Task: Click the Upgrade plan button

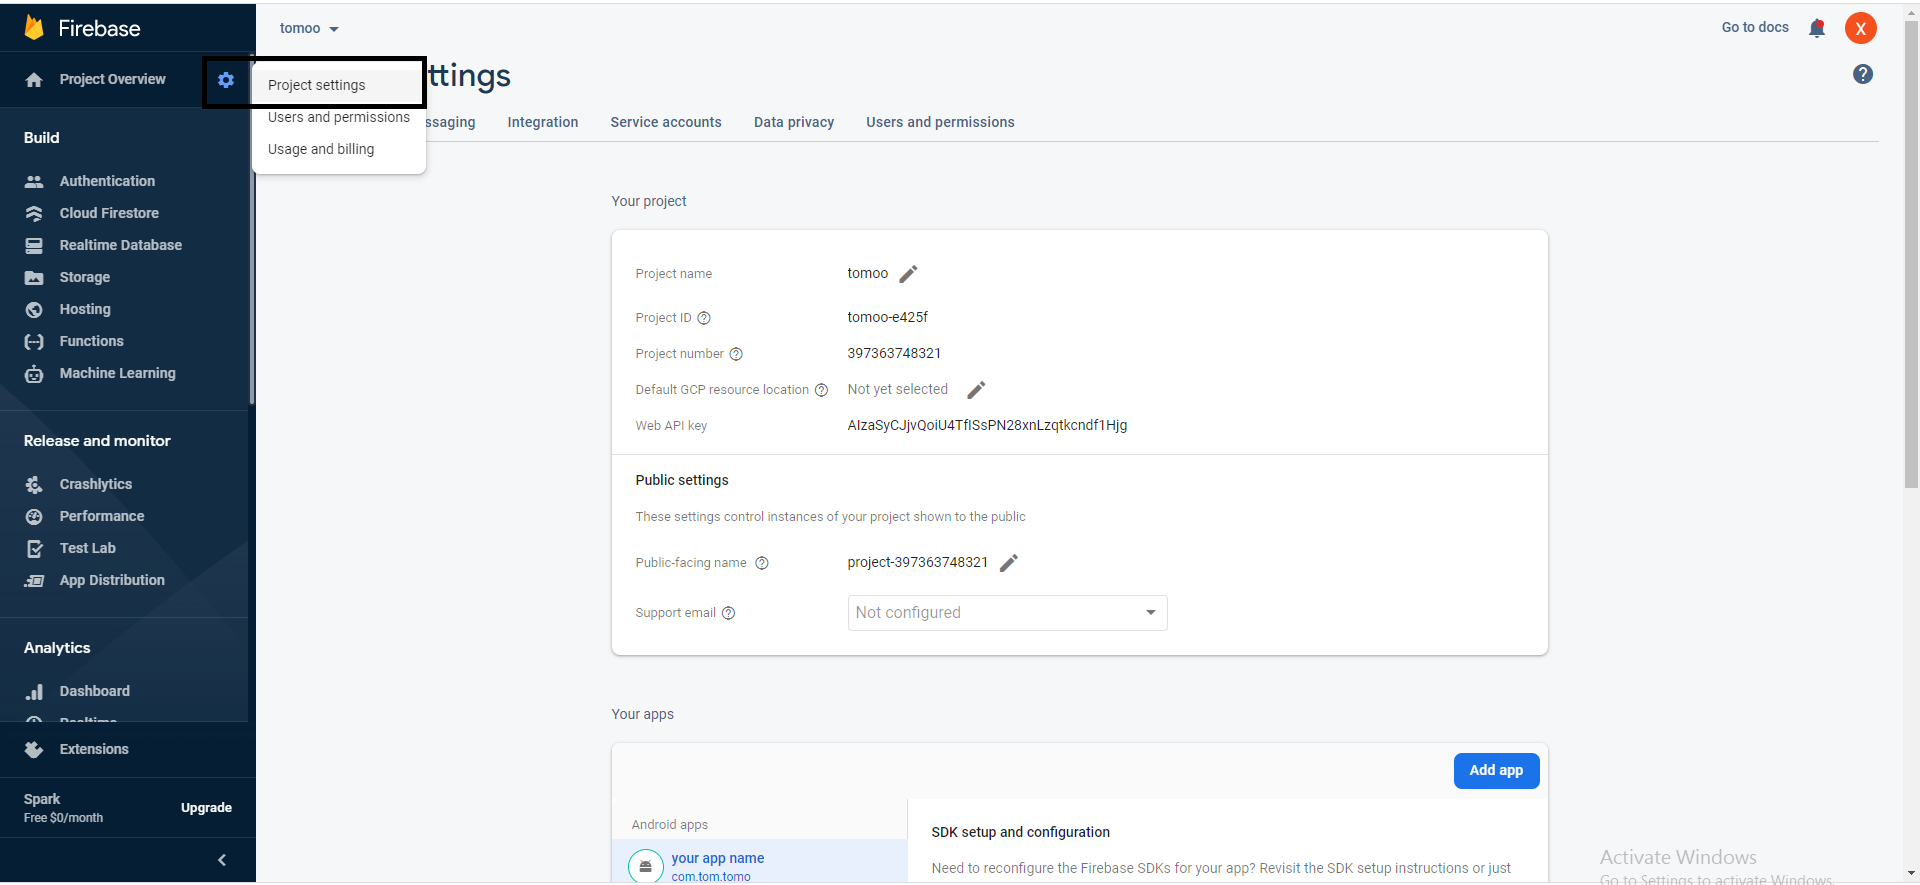Action: click(x=206, y=808)
